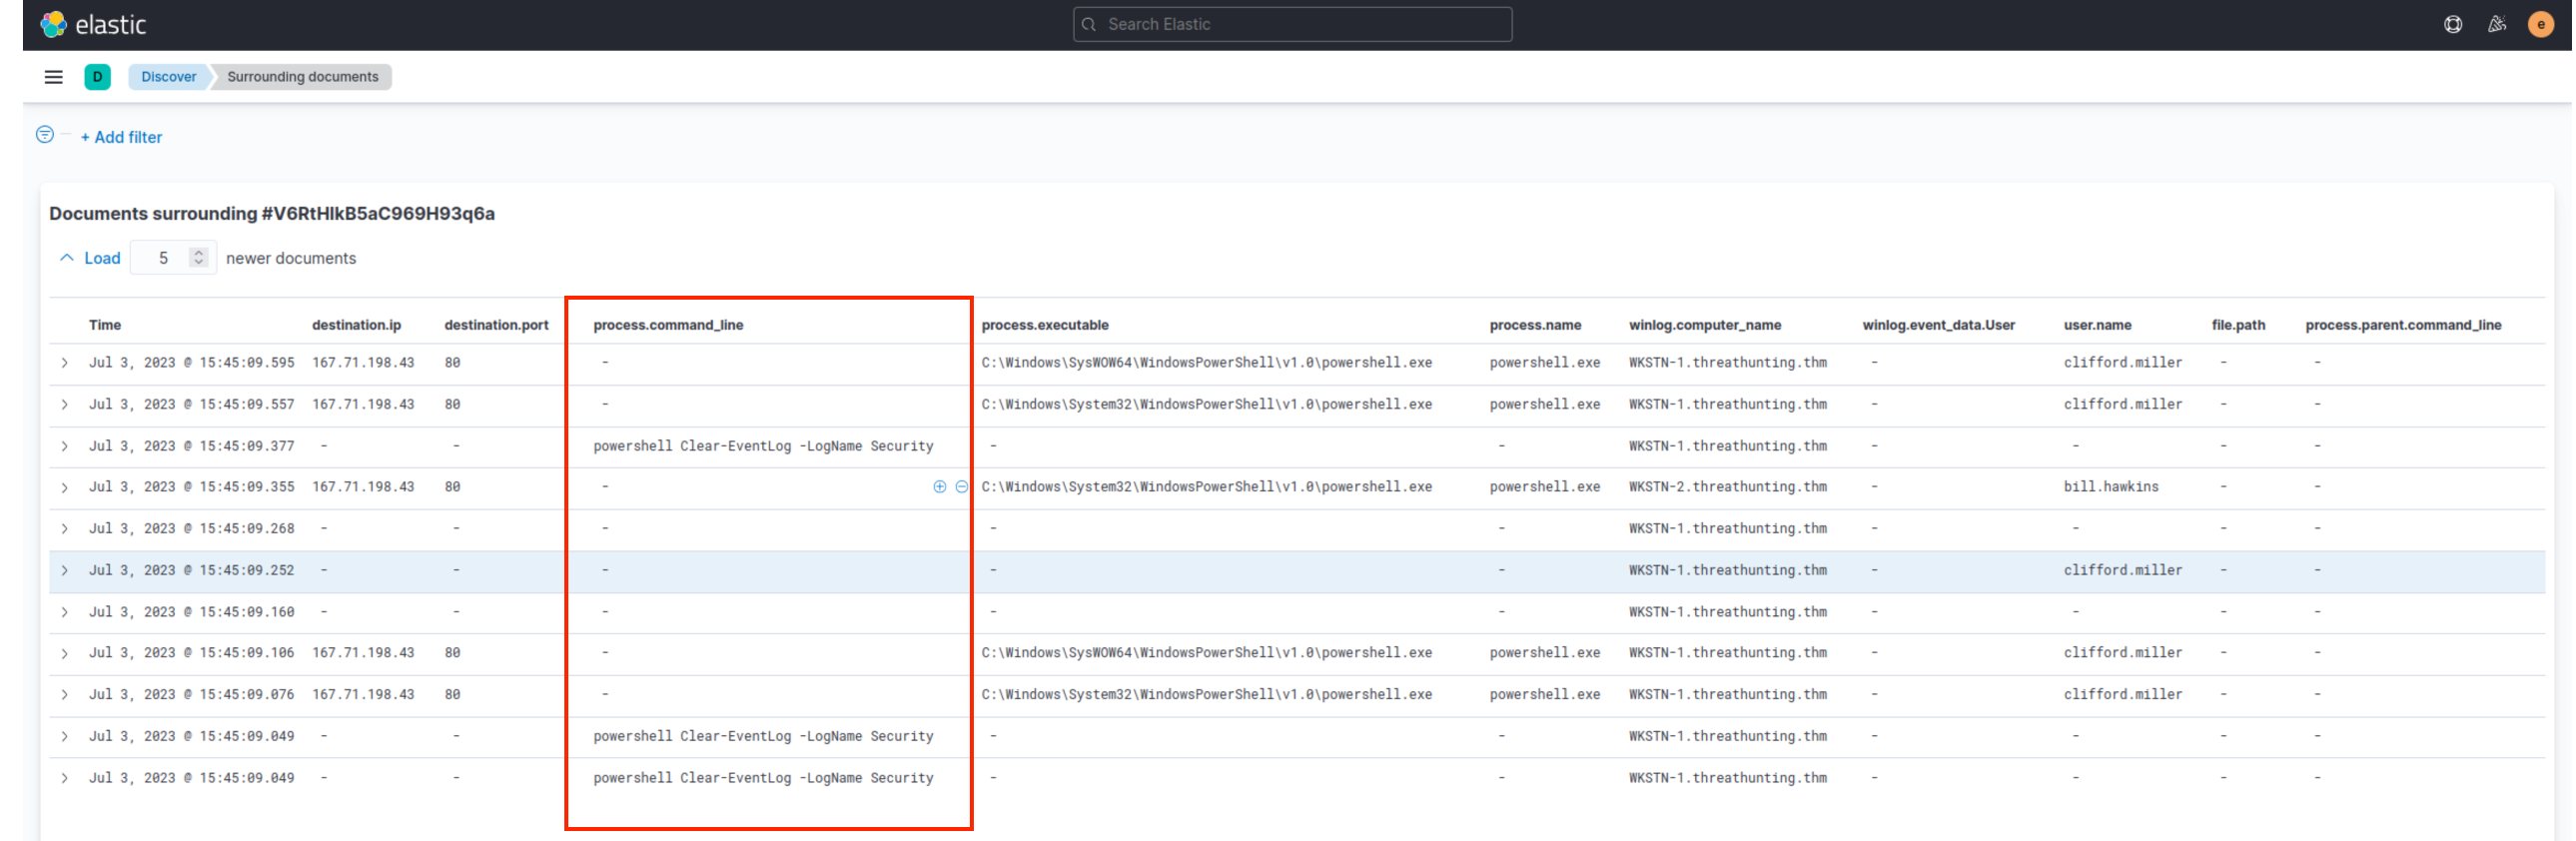This screenshot has height=841, width=2576.
Task: Expand the 15:45:09.377 document row
Action: click(64, 446)
